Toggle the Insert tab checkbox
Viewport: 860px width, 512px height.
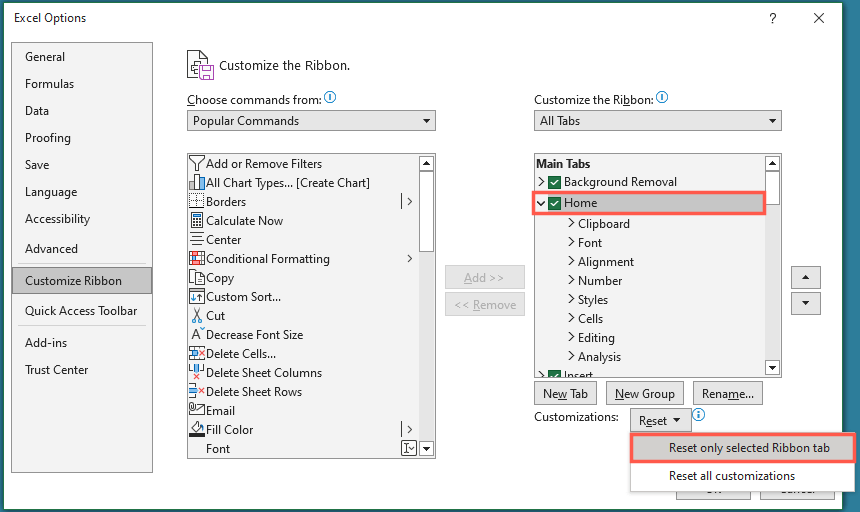[x=555, y=376]
